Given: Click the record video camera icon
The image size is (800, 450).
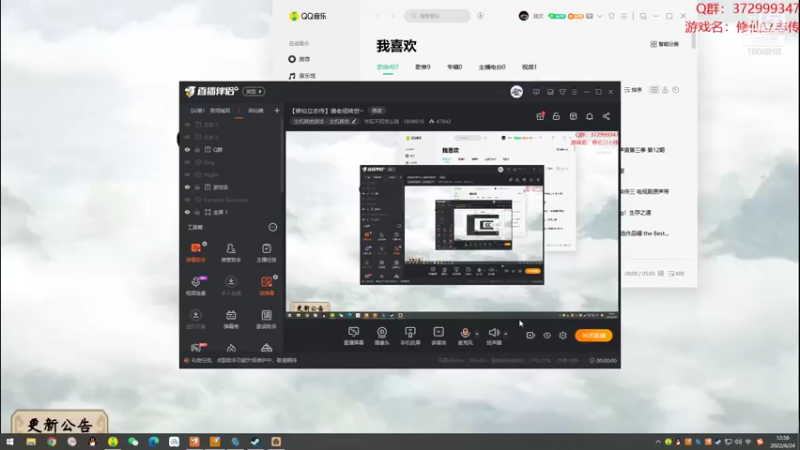Looking at the screenshot, I should (x=531, y=335).
